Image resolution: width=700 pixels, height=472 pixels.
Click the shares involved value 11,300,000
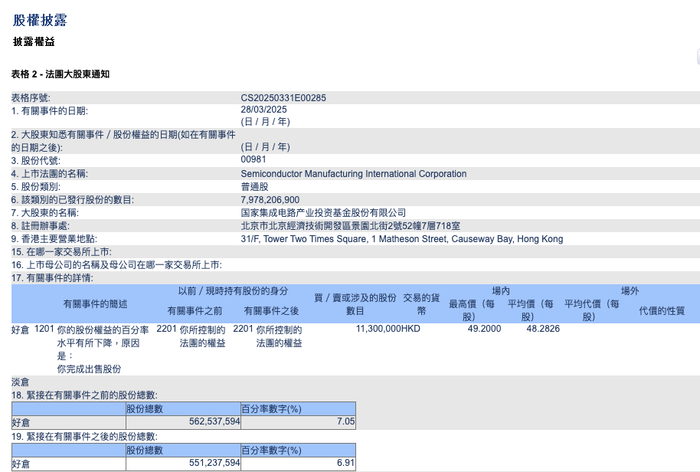378,329
